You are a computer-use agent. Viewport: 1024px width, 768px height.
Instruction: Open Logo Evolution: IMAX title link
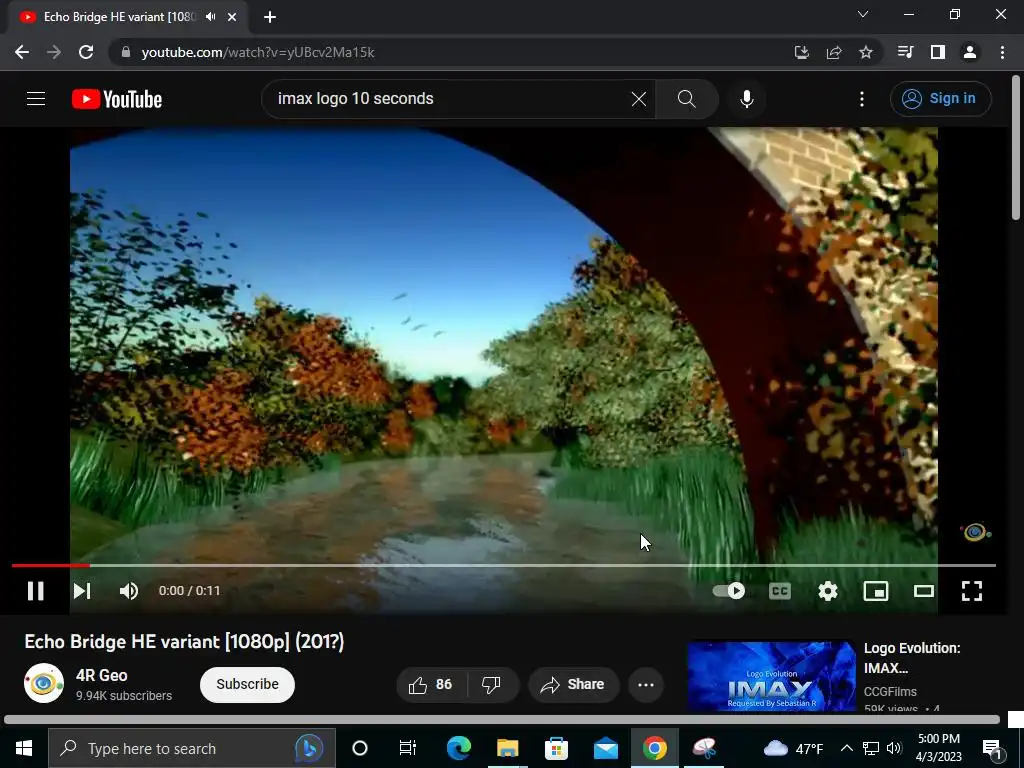pos(912,658)
